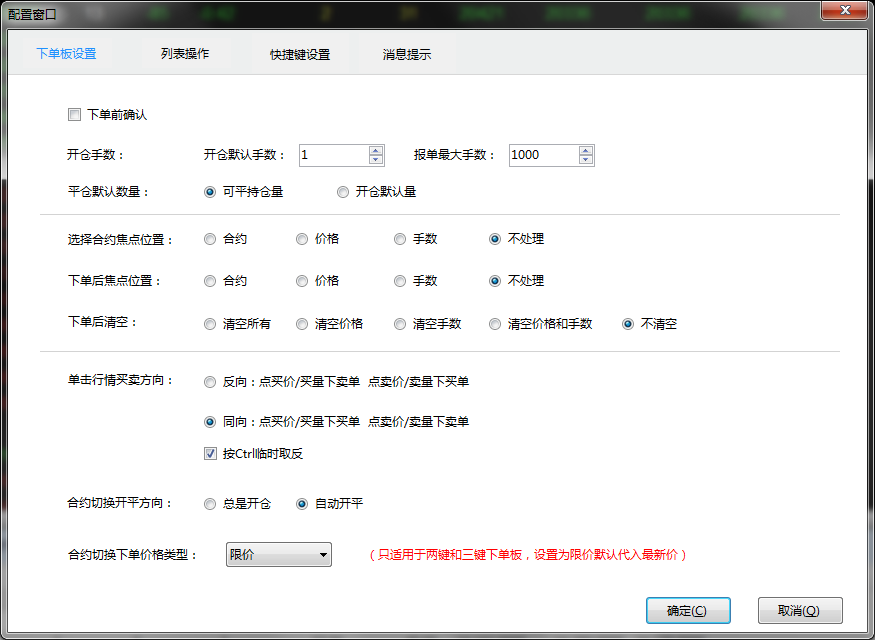Choose the 清空价格和手数 option
This screenshot has width=875, height=640.
[495, 324]
